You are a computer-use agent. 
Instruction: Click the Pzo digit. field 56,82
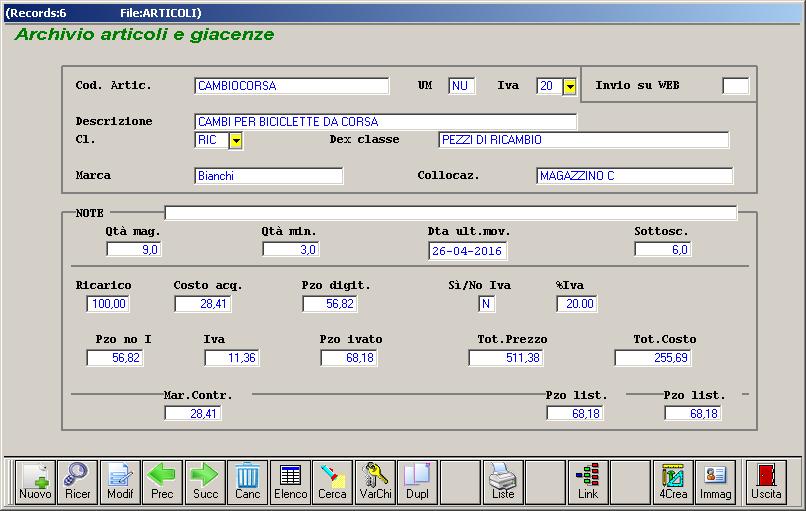330,304
